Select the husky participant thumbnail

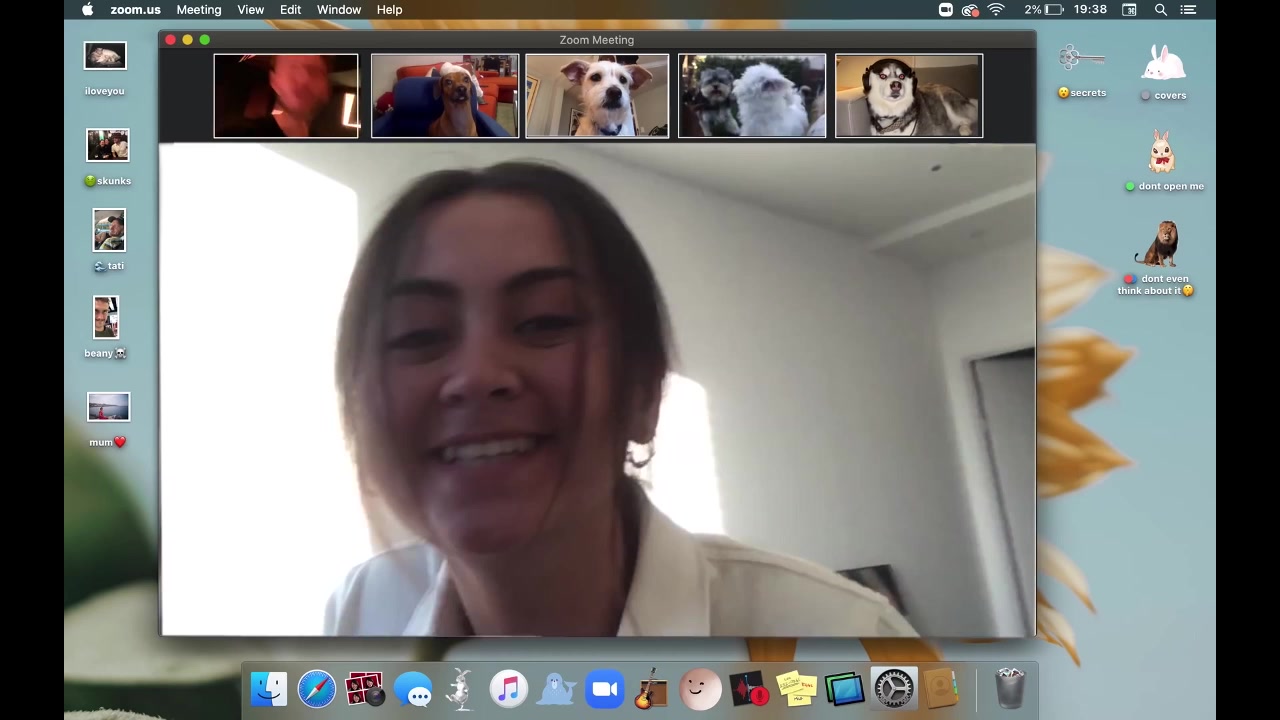(909, 96)
